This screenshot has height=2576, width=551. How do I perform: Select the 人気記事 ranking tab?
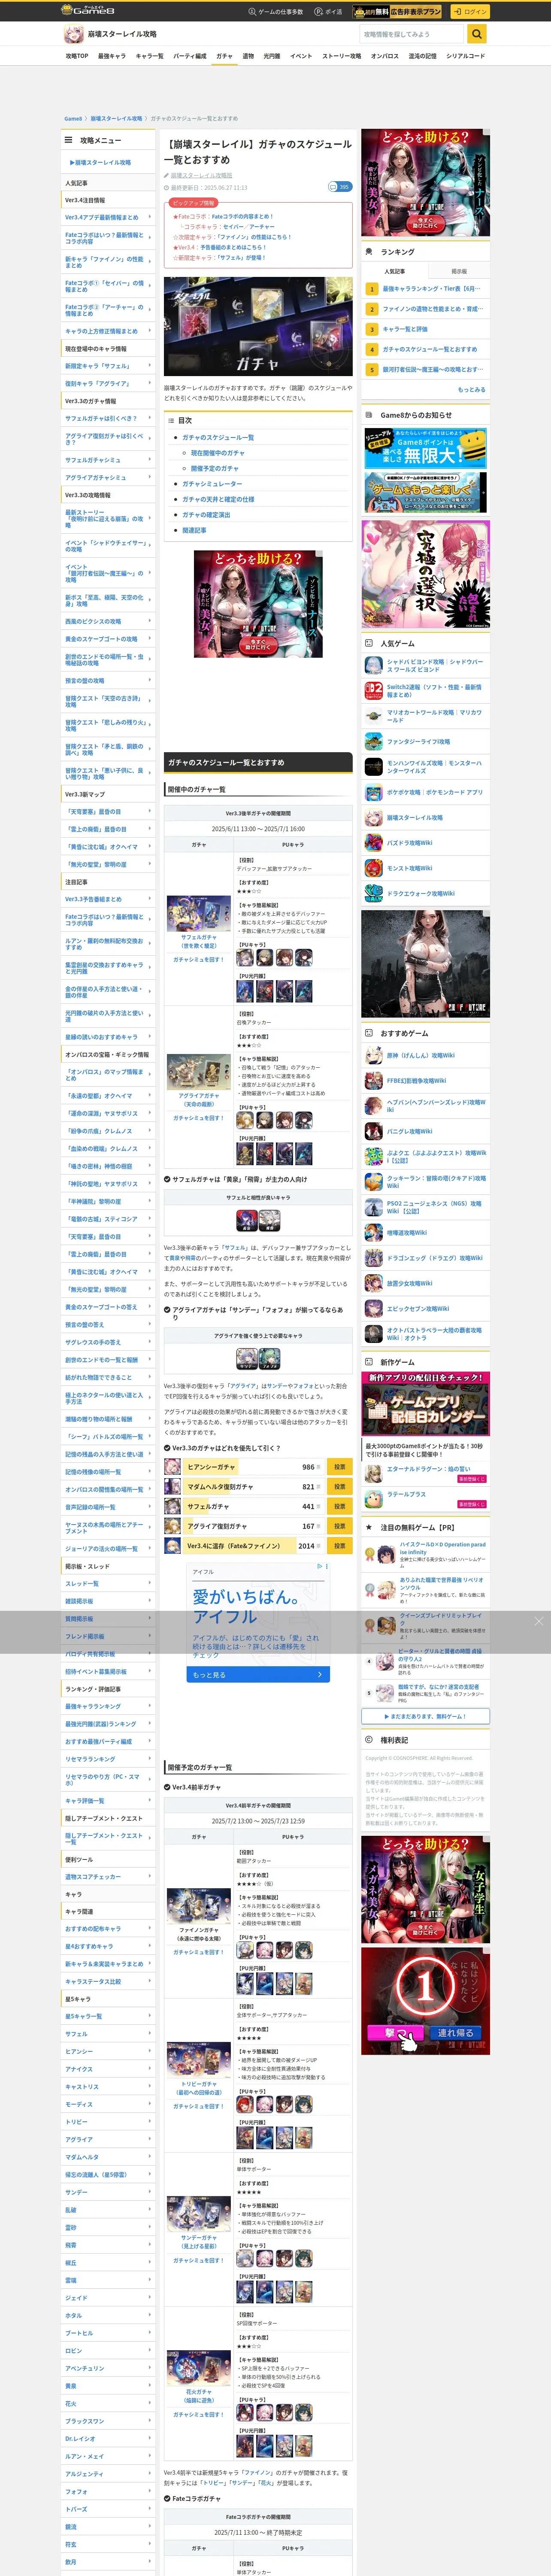[x=394, y=271]
